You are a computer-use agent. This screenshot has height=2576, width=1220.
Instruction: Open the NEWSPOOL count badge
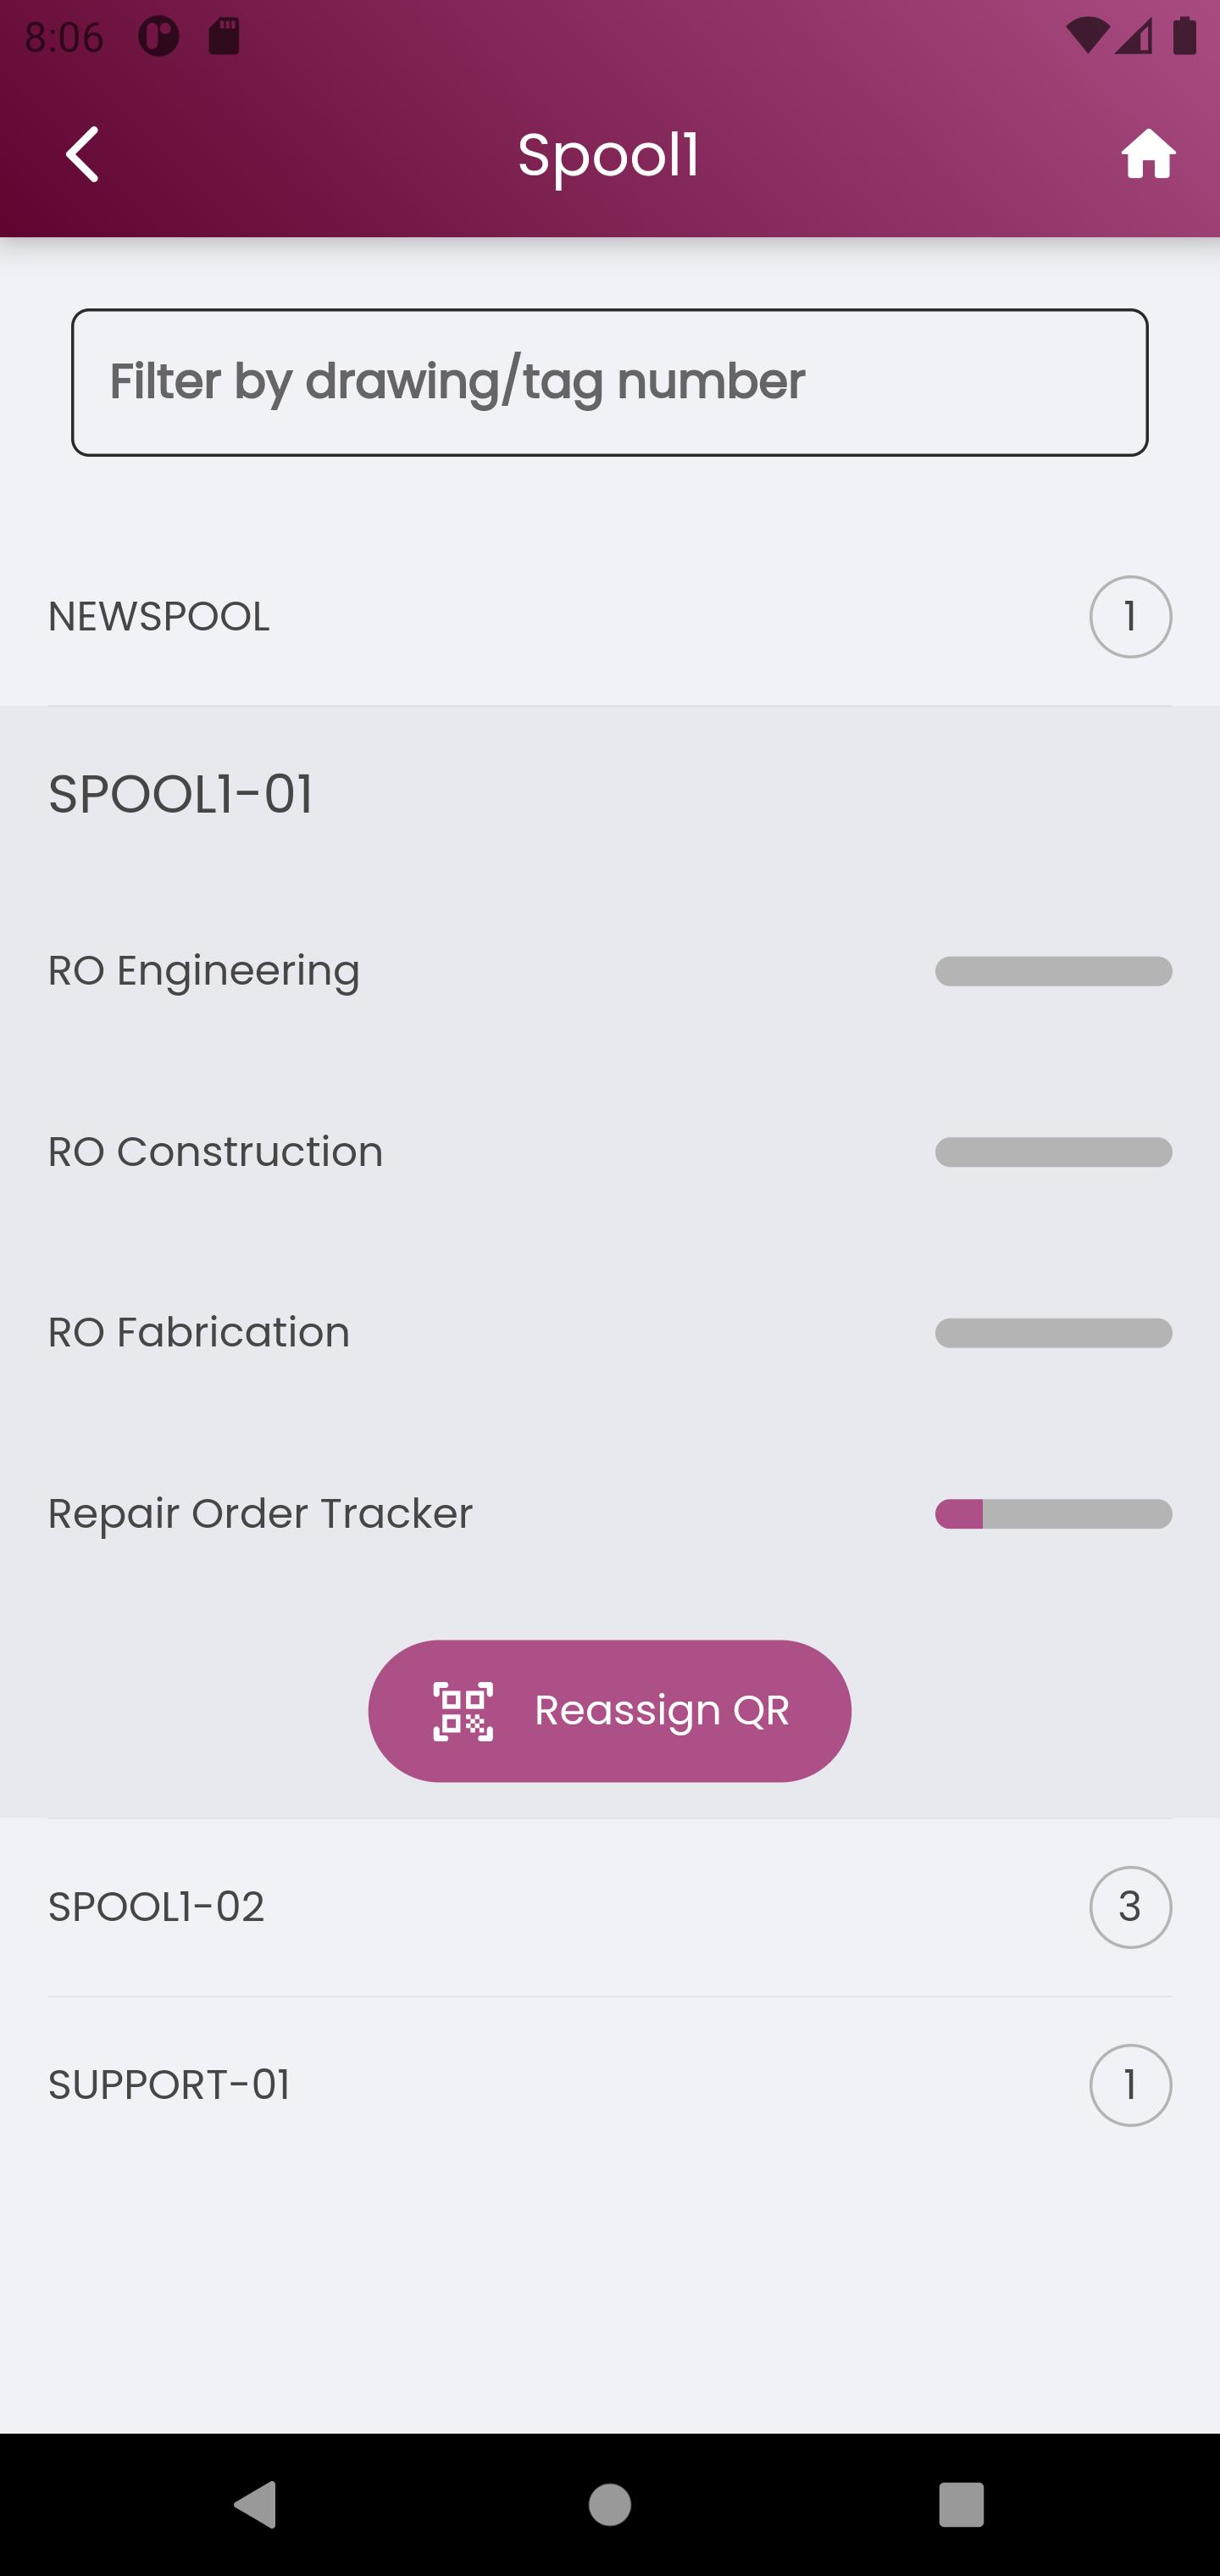click(1130, 617)
